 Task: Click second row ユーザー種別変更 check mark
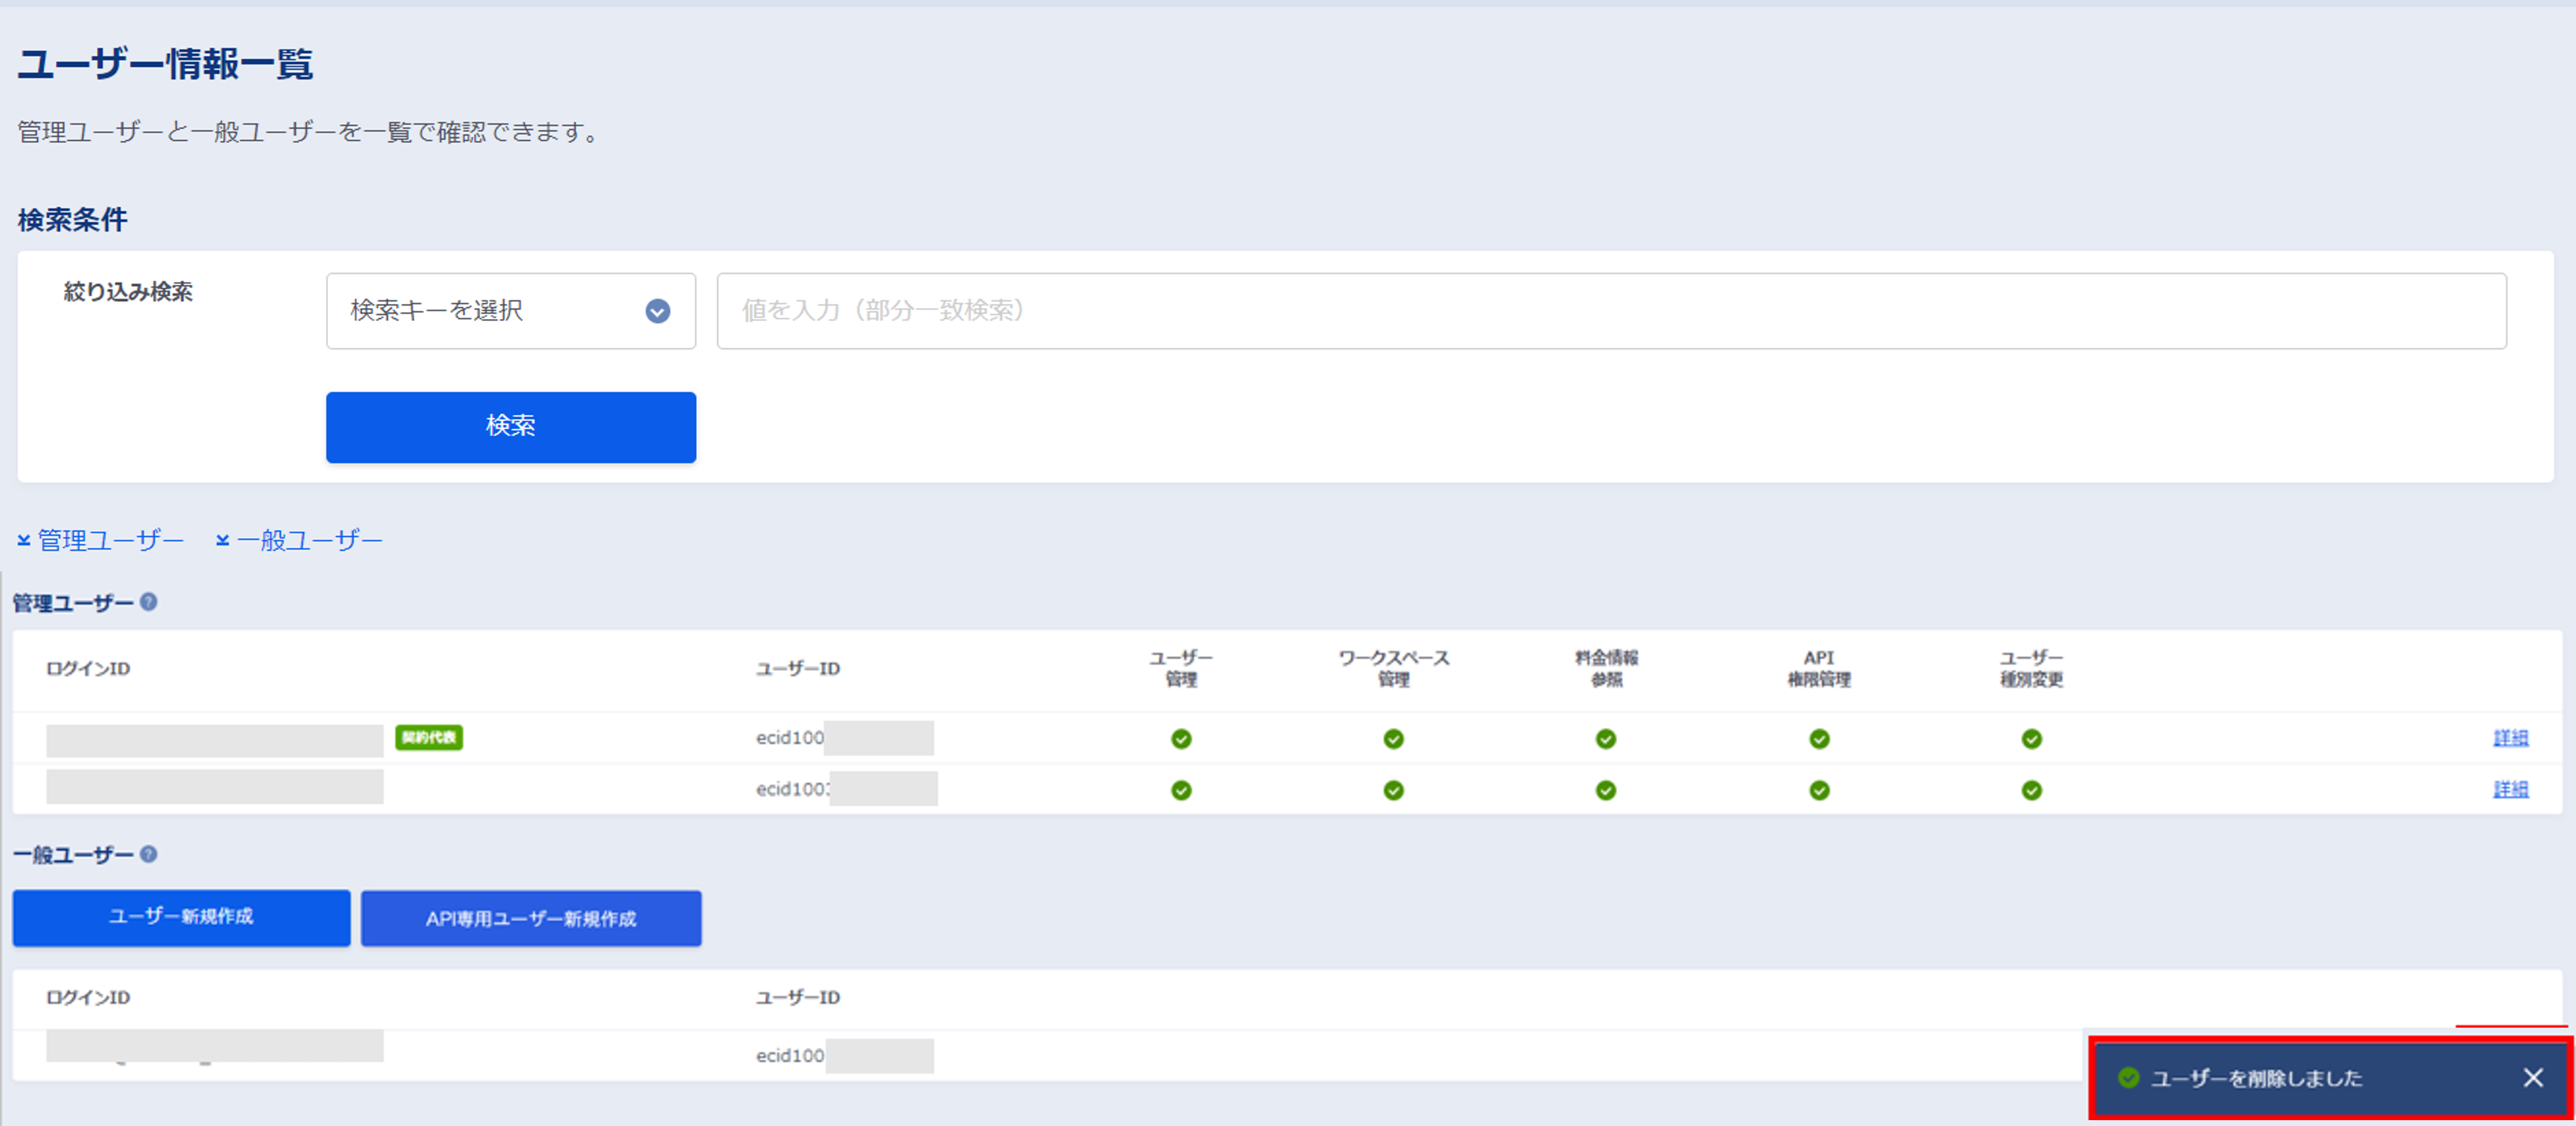(x=2031, y=790)
